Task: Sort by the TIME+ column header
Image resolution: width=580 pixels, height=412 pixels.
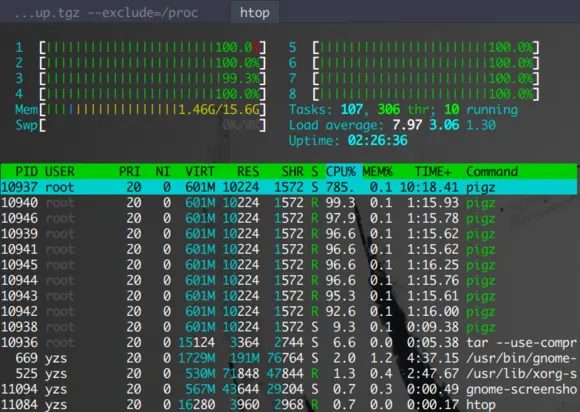Action: (x=433, y=172)
